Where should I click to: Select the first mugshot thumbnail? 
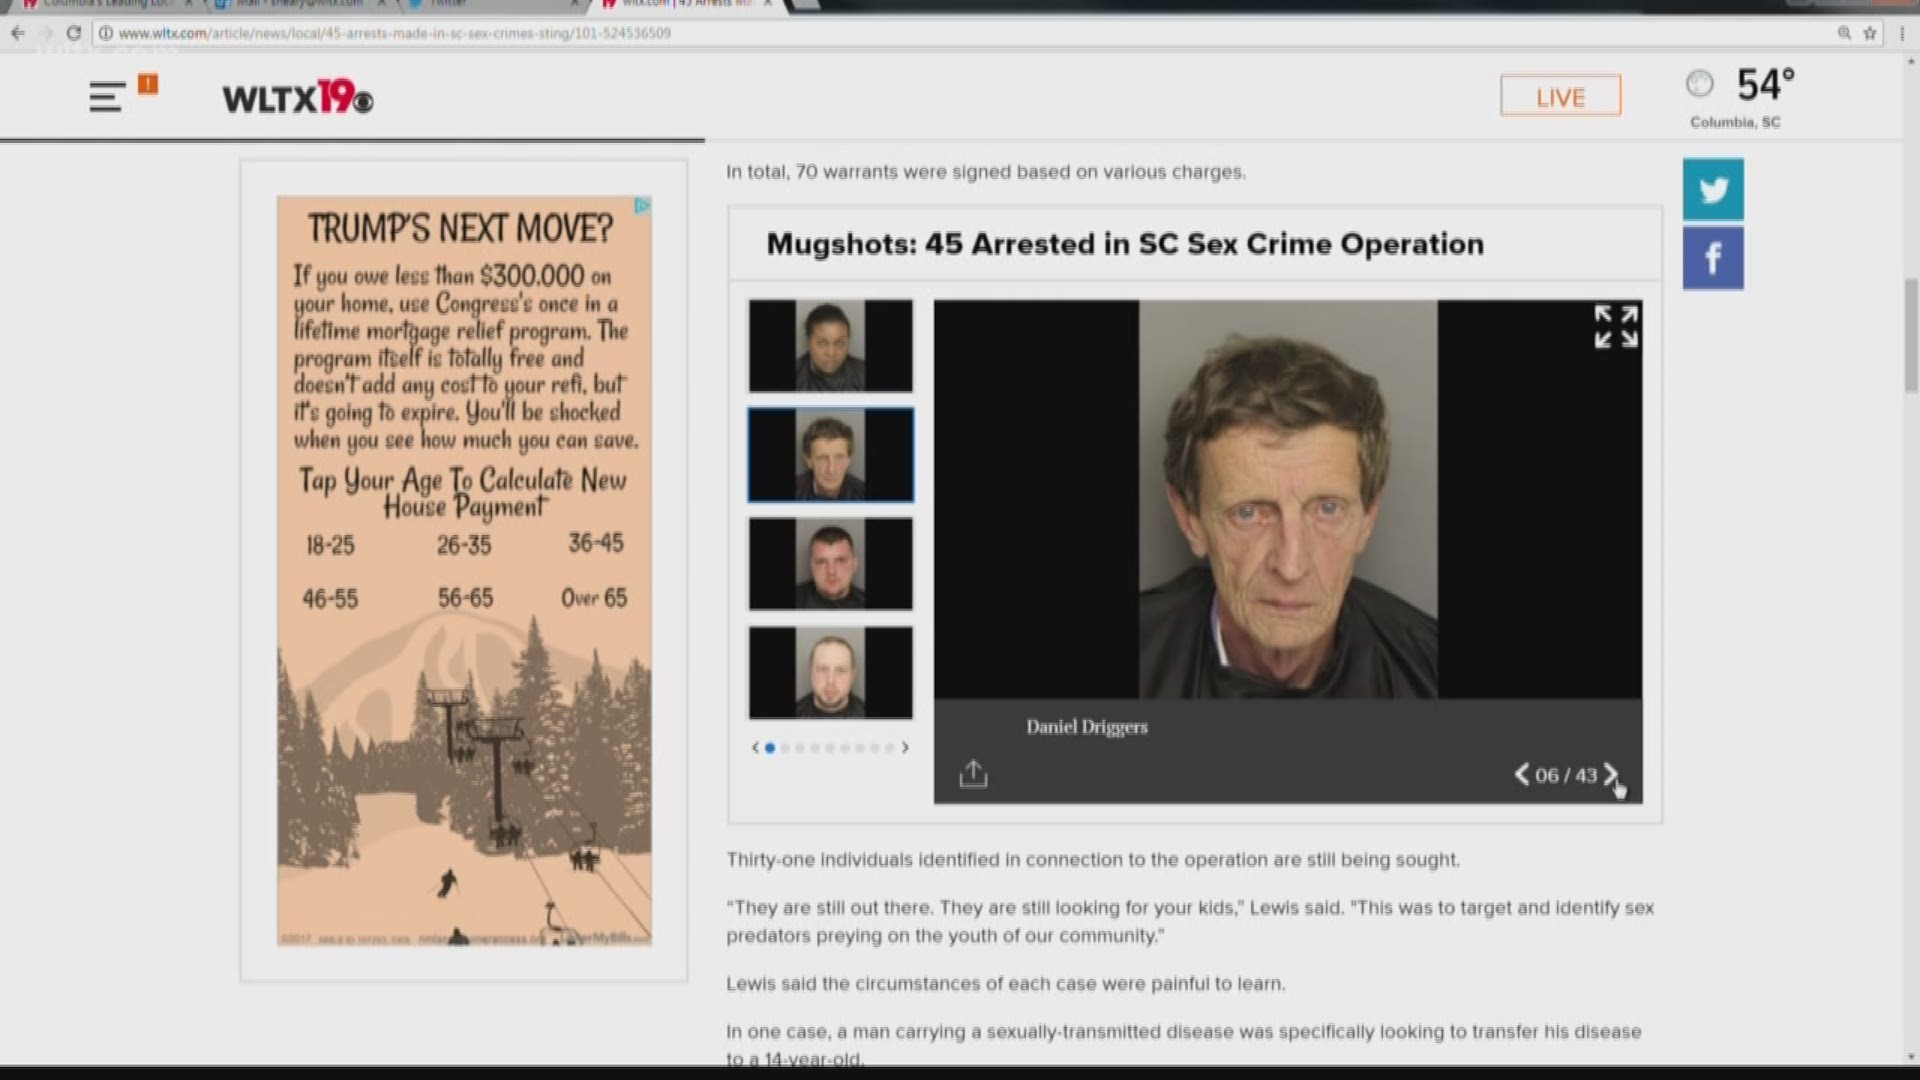(831, 346)
